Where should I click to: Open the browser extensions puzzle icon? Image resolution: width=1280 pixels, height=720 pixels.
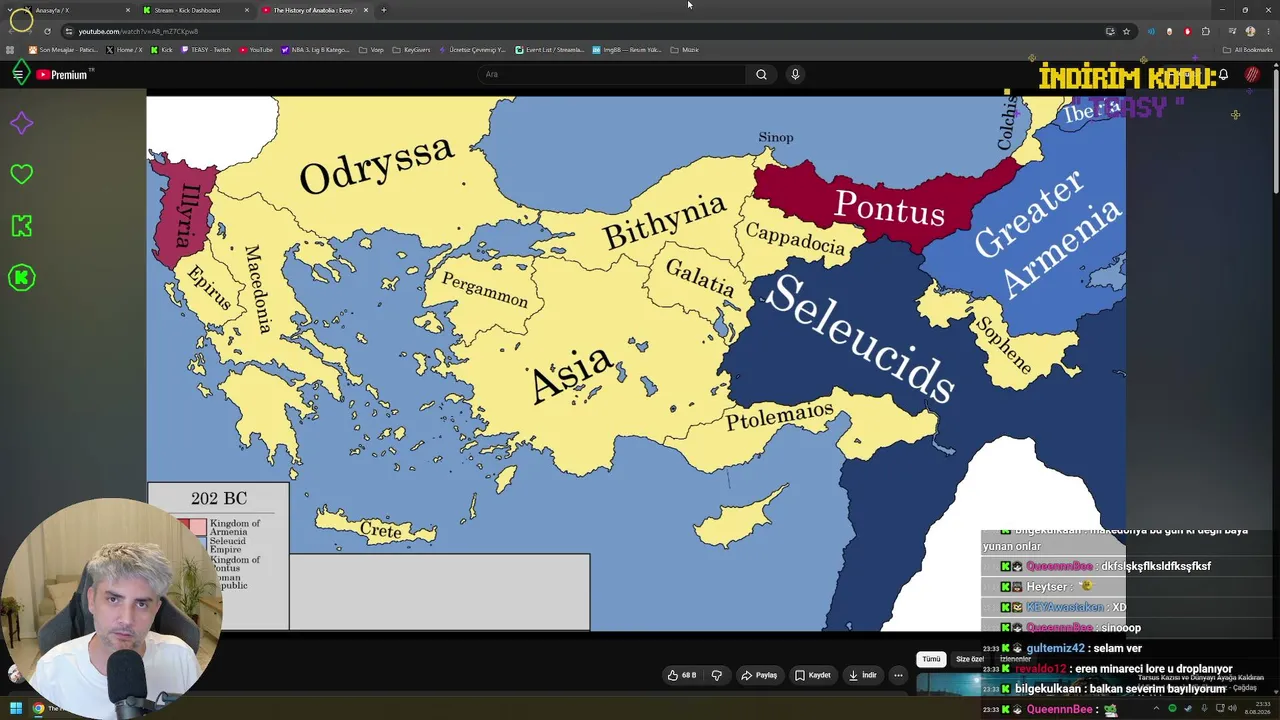point(1206,31)
